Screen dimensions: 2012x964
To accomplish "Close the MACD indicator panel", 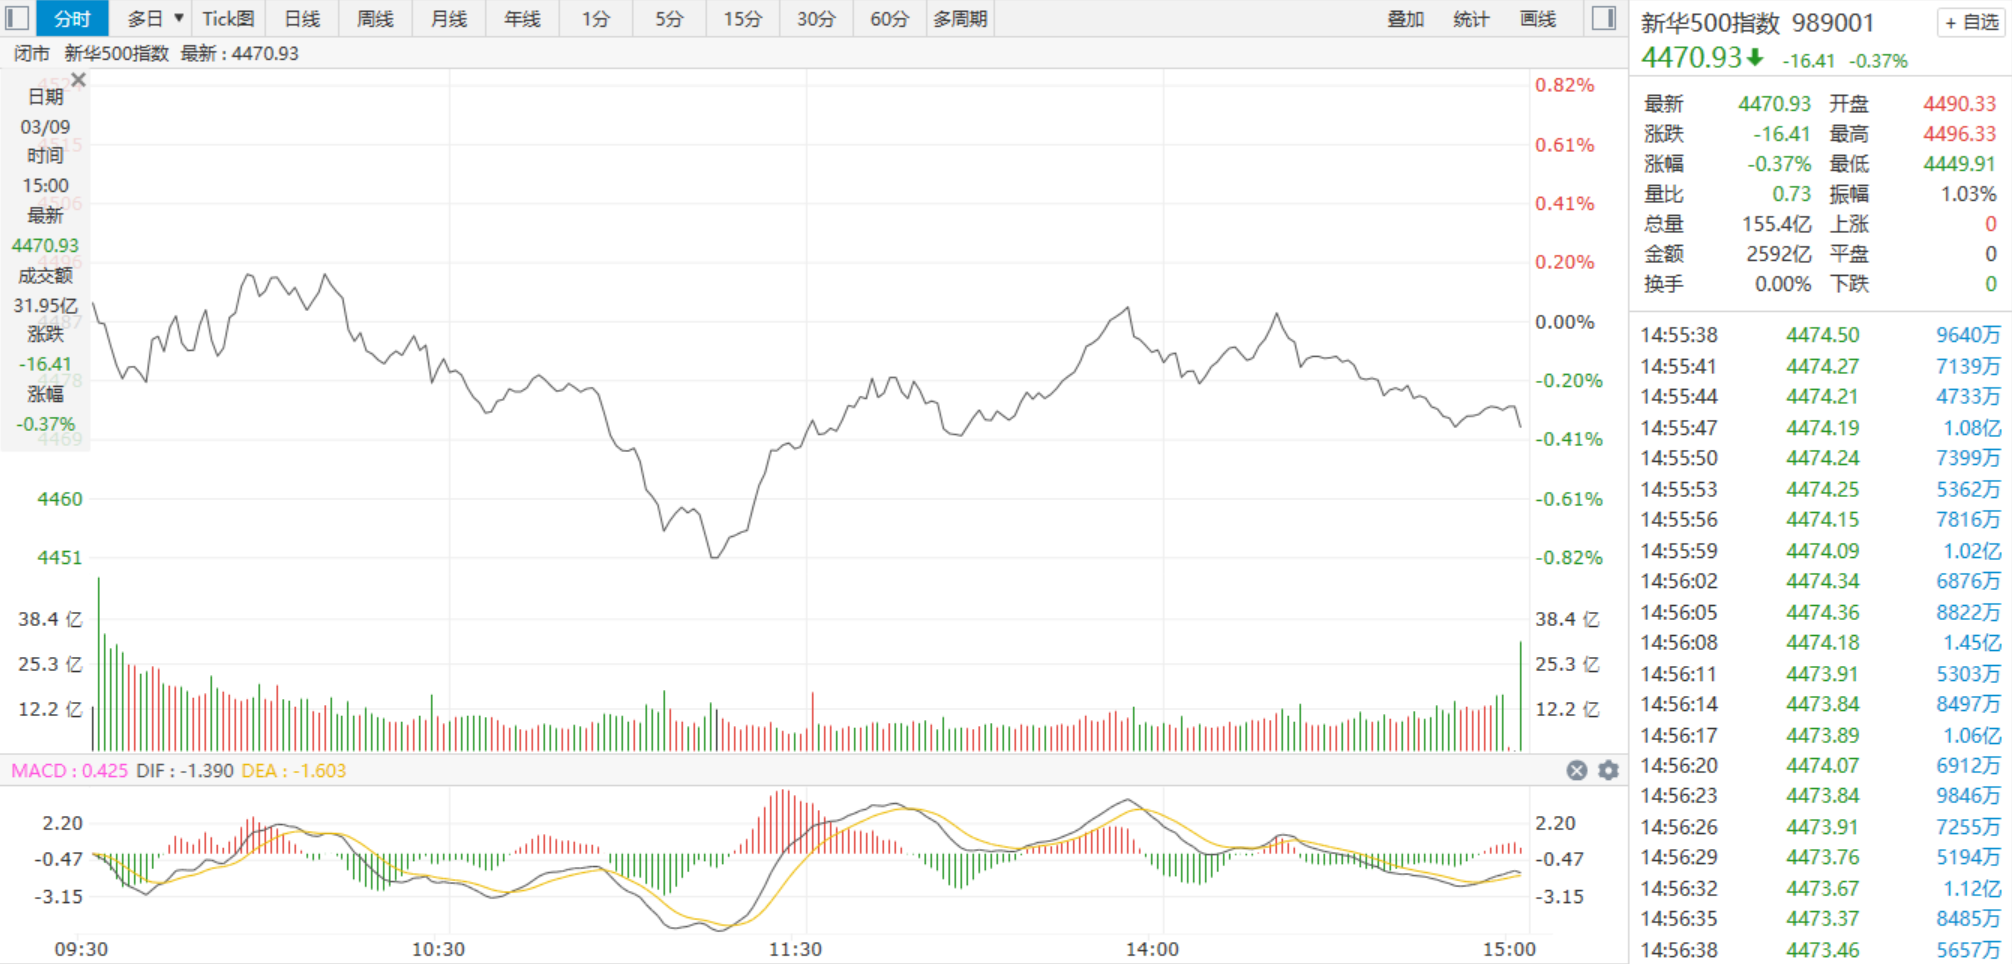I will tap(1576, 770).
